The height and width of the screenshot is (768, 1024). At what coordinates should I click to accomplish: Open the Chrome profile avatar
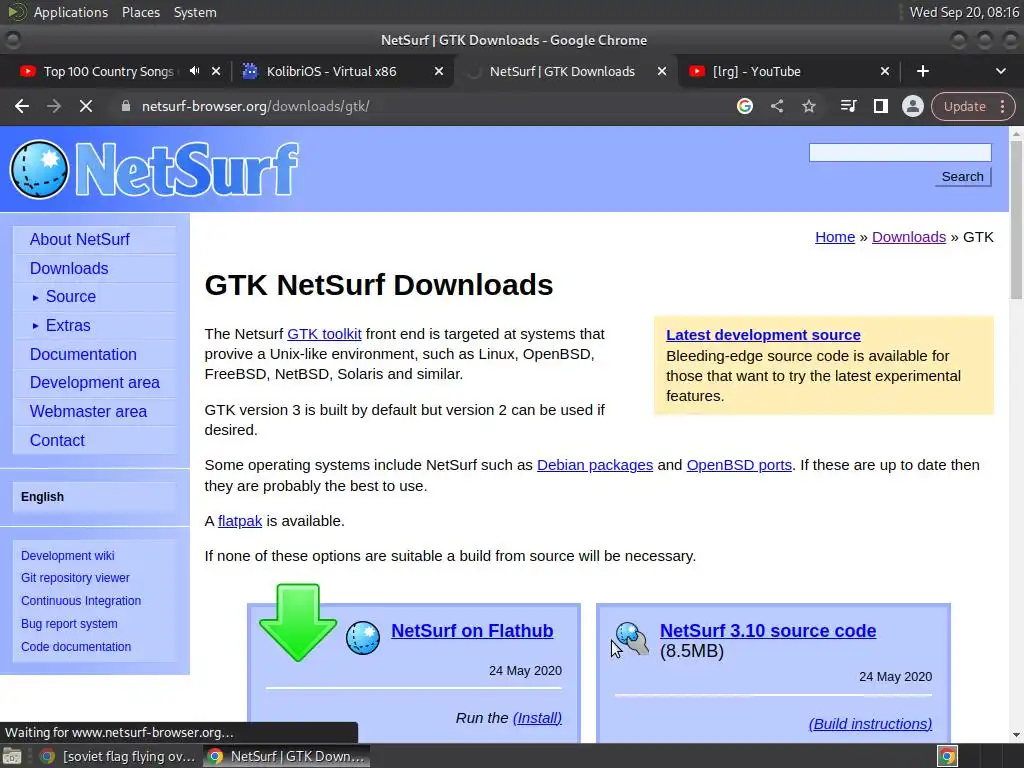tap(912, 106)
